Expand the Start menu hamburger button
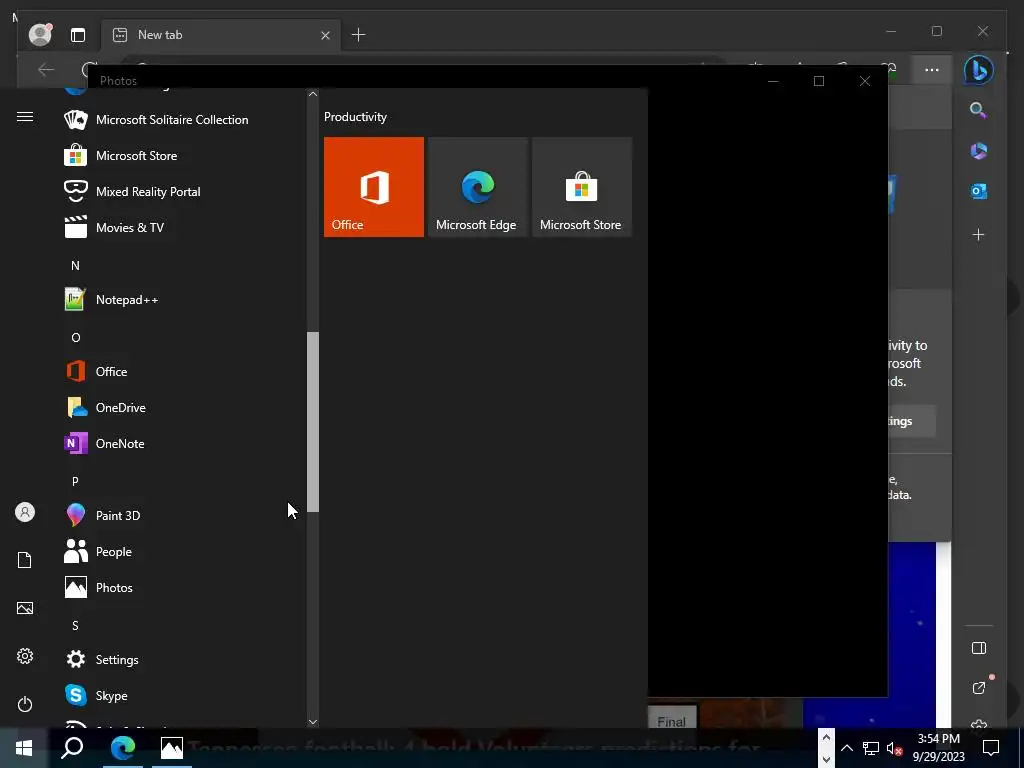The height and width of the screenshot is (768, 1024). pos(25,116)
